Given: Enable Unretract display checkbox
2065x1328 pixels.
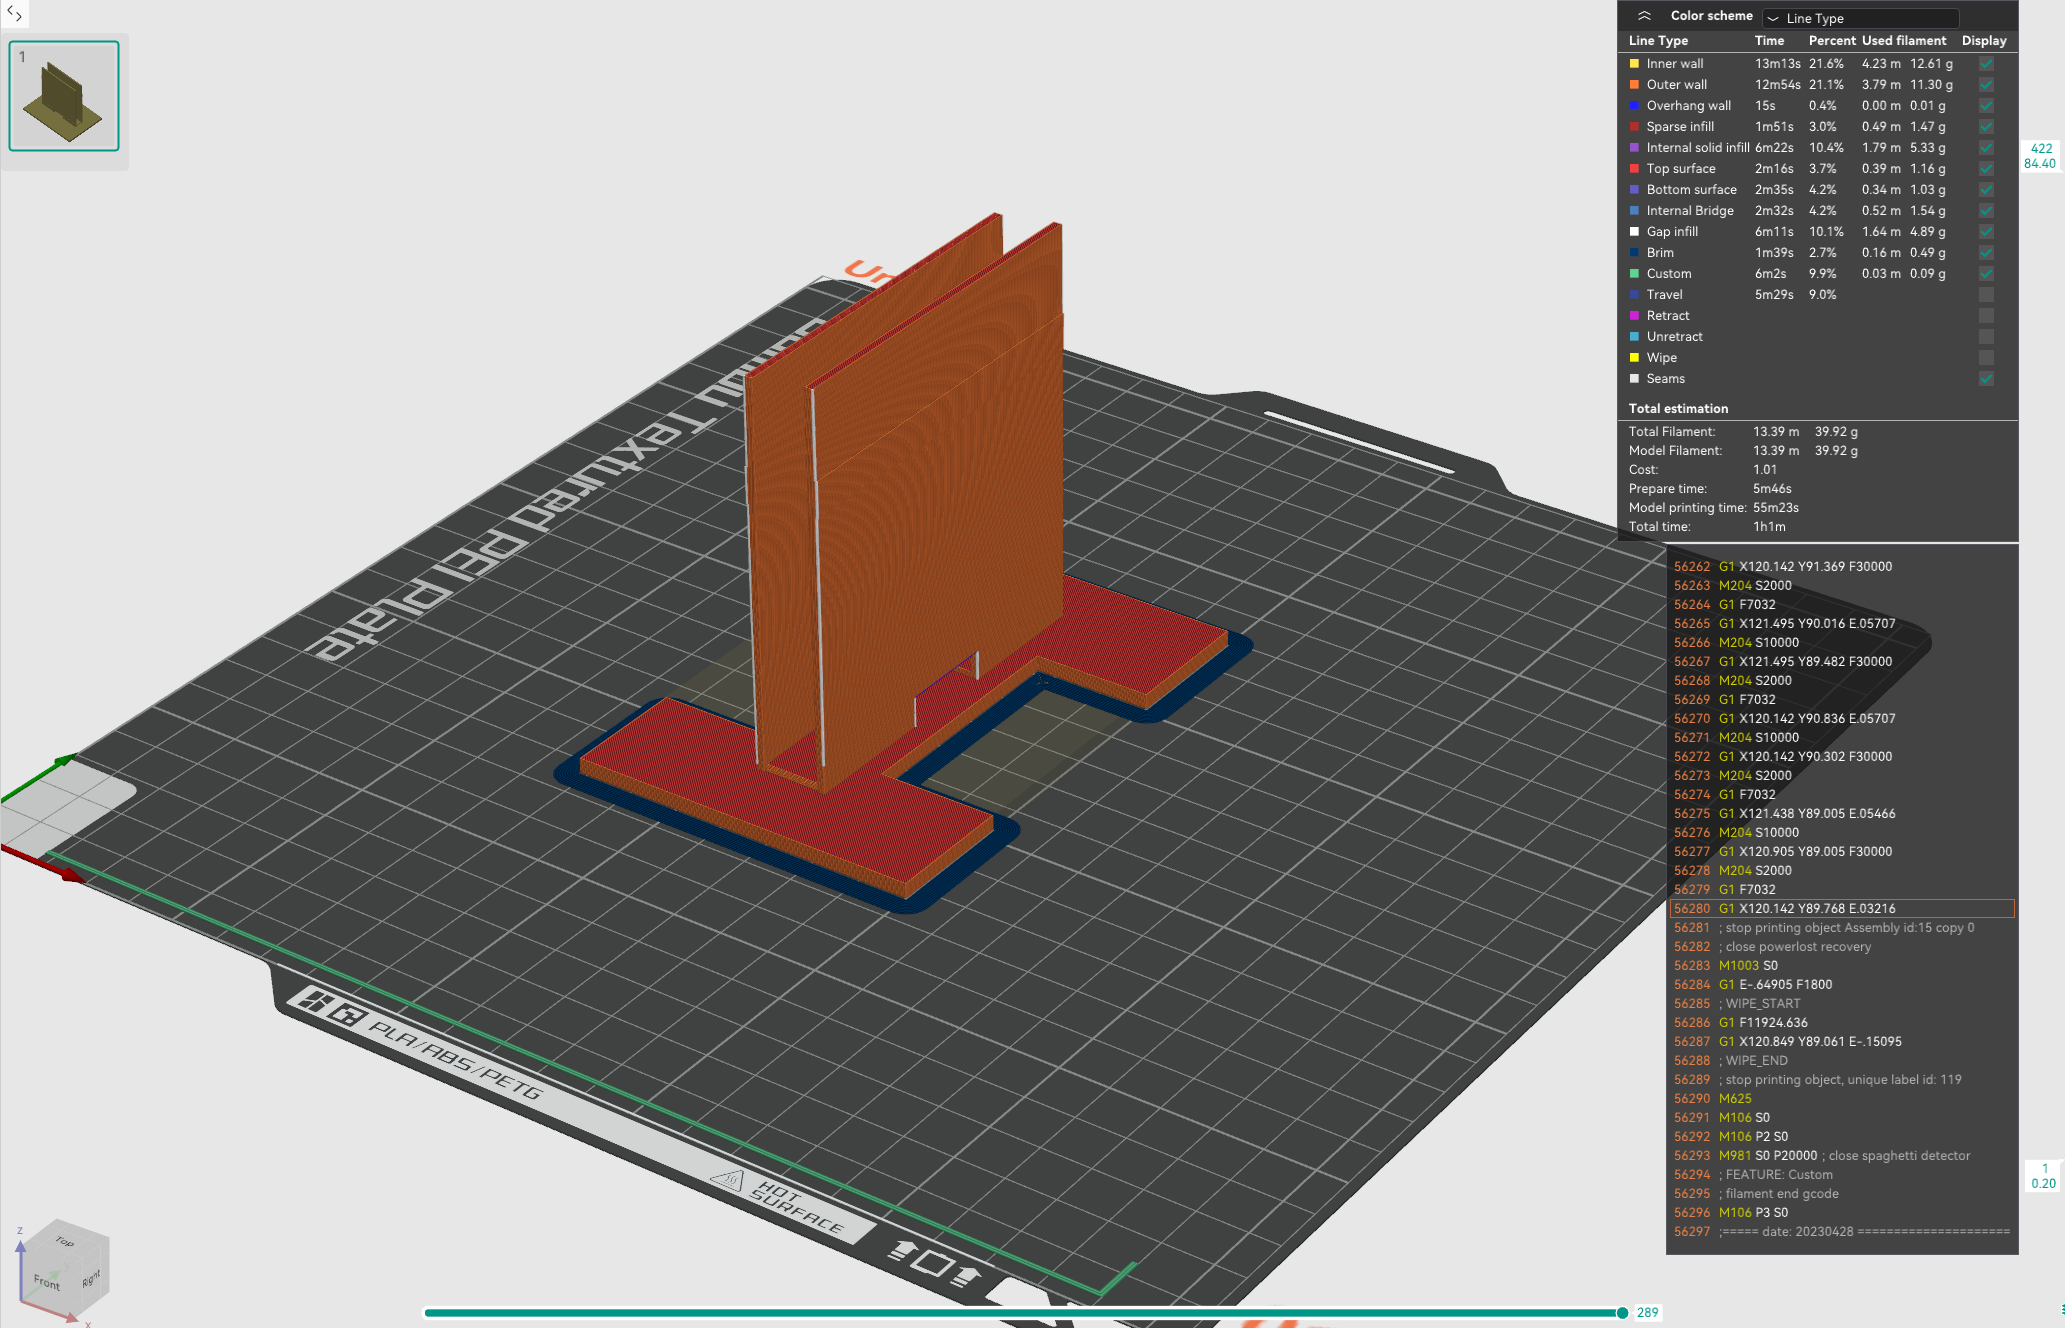Looking at the screenshot, I should [1986, 337].
